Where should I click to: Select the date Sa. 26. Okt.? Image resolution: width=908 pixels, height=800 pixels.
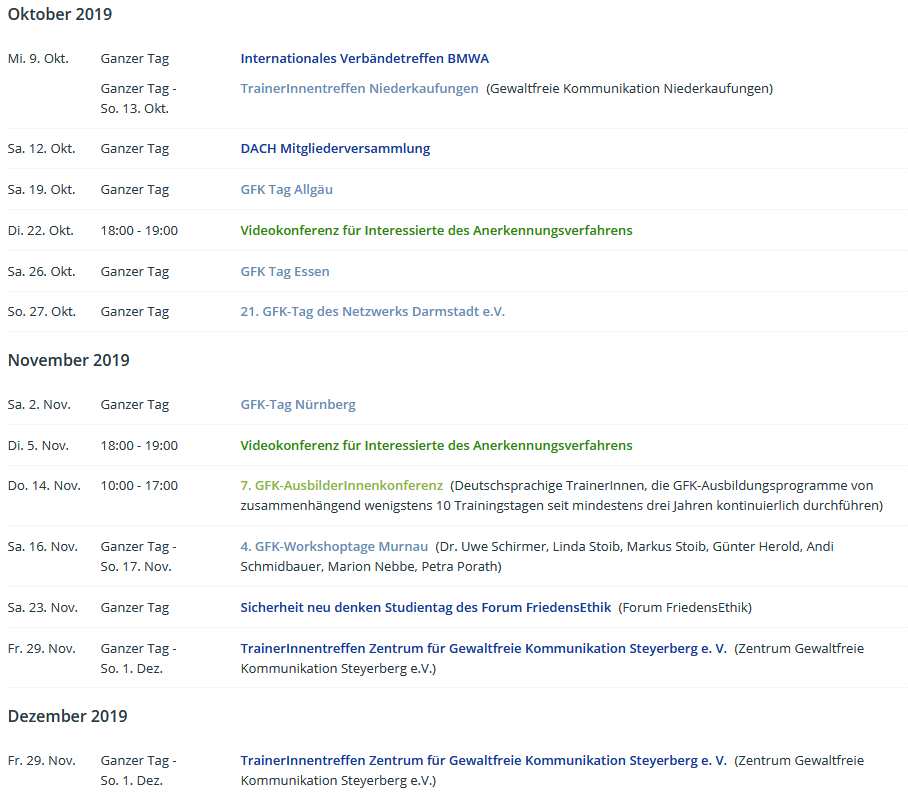42,272
